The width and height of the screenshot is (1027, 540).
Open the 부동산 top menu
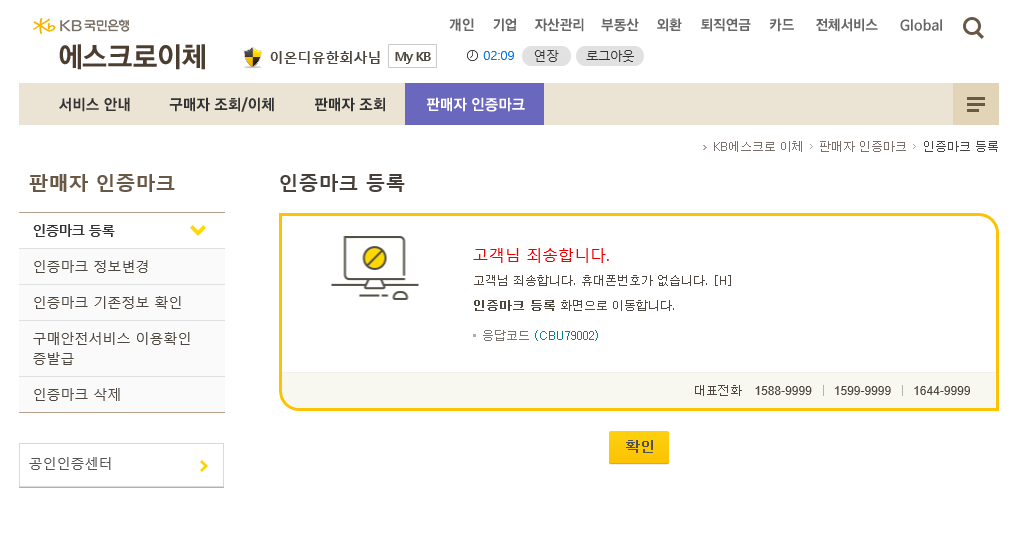[x=620, y=25]
